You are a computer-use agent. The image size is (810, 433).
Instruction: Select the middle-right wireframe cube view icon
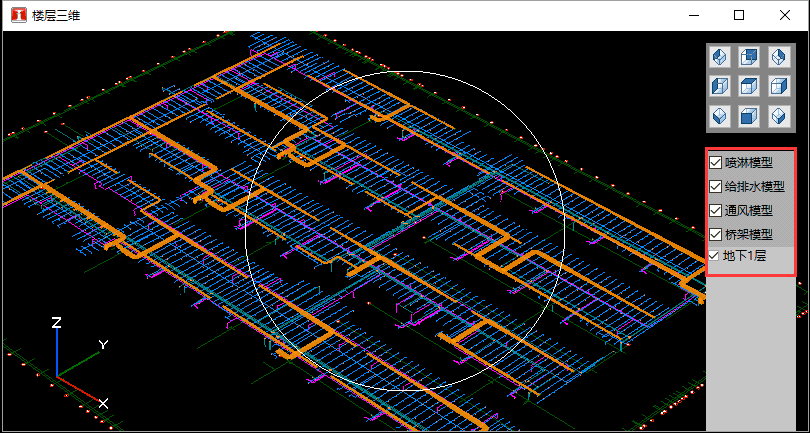point(778,87)
